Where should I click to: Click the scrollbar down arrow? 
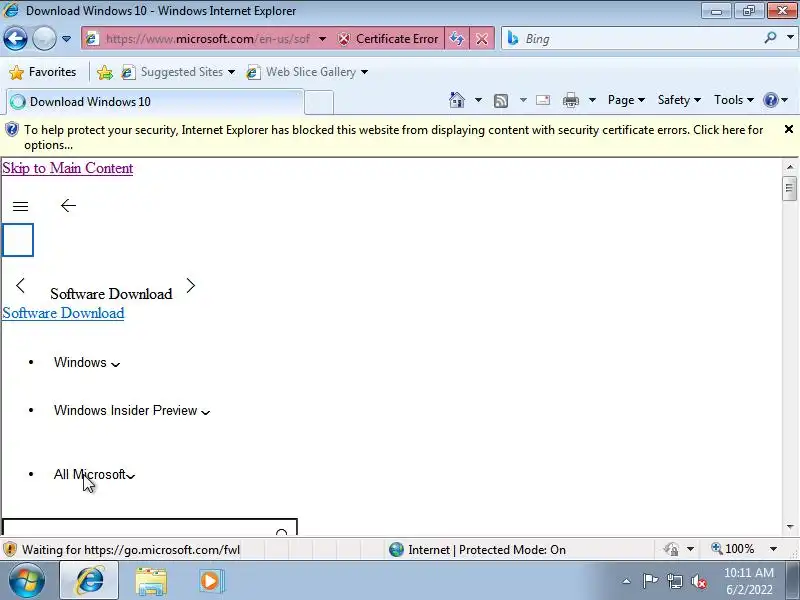(790, 527)
